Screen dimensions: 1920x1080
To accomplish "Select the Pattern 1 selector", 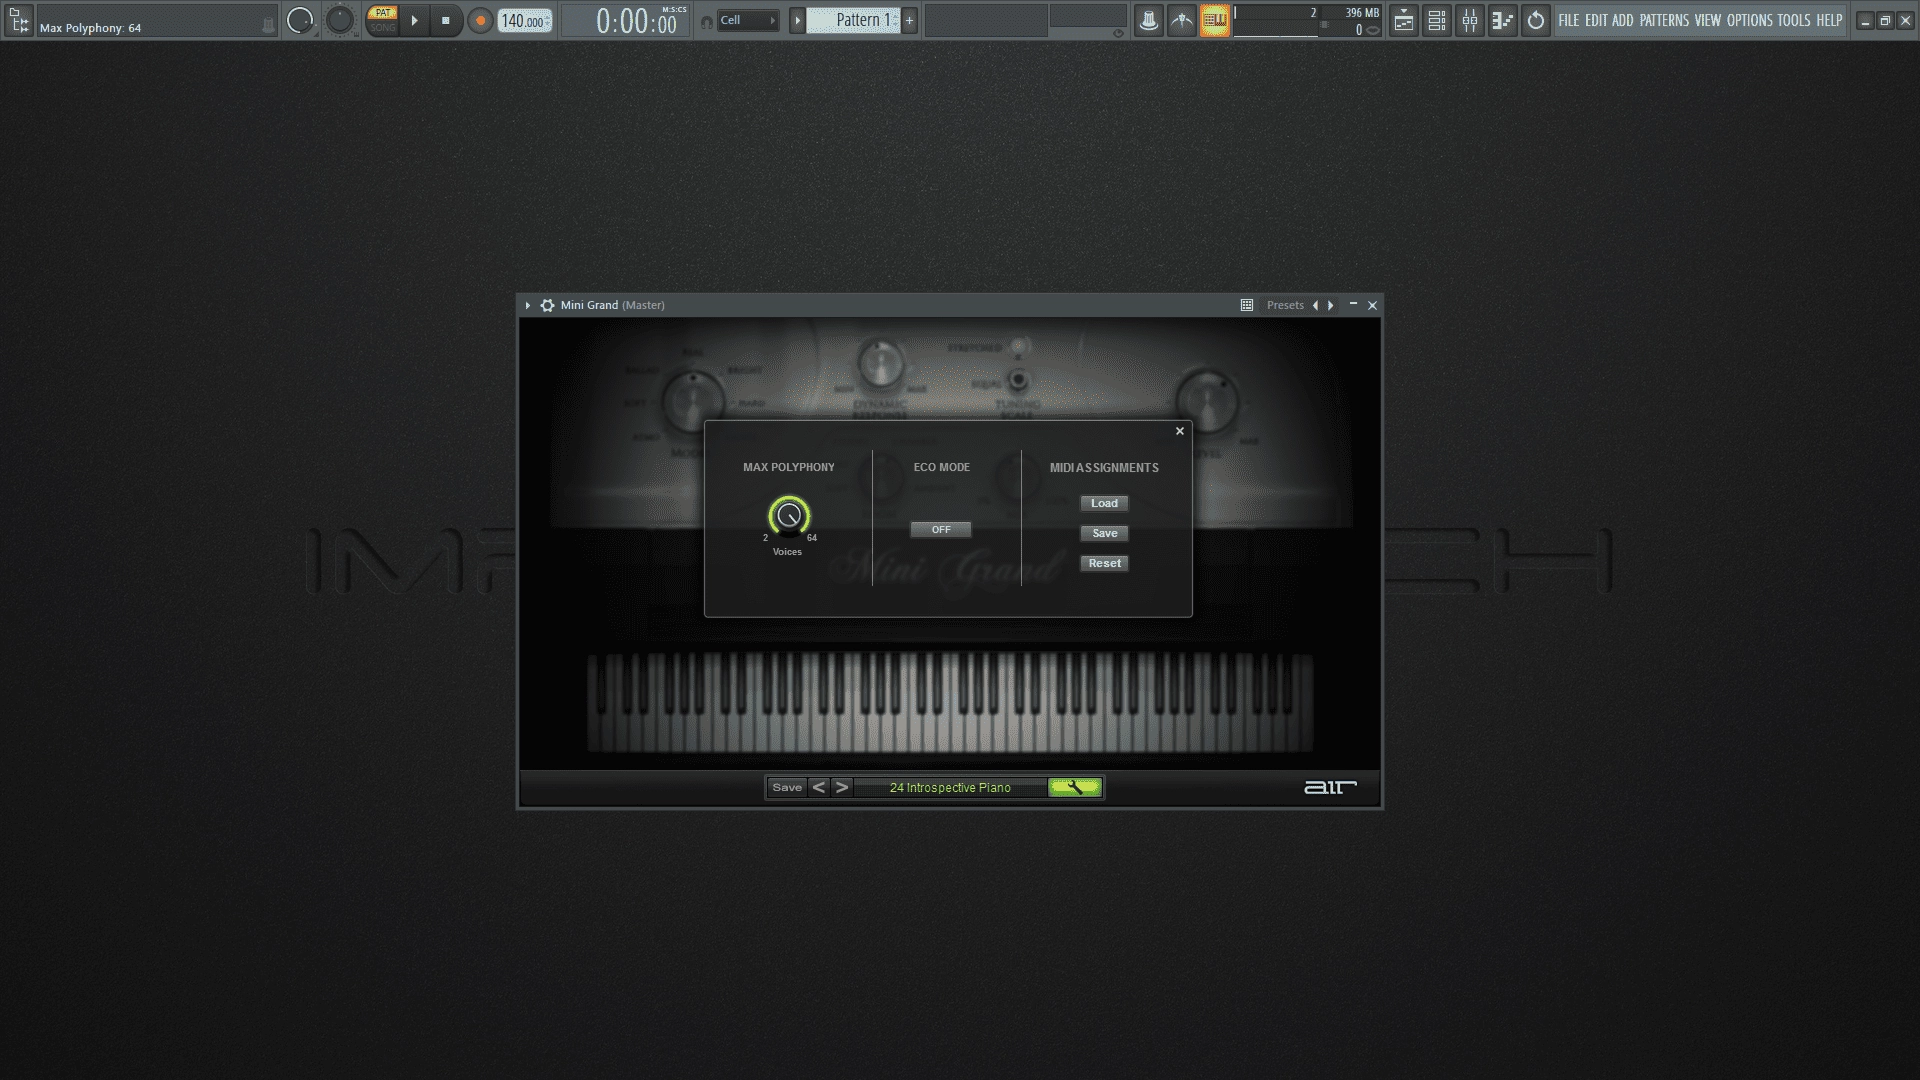I will tap(854, 20).
